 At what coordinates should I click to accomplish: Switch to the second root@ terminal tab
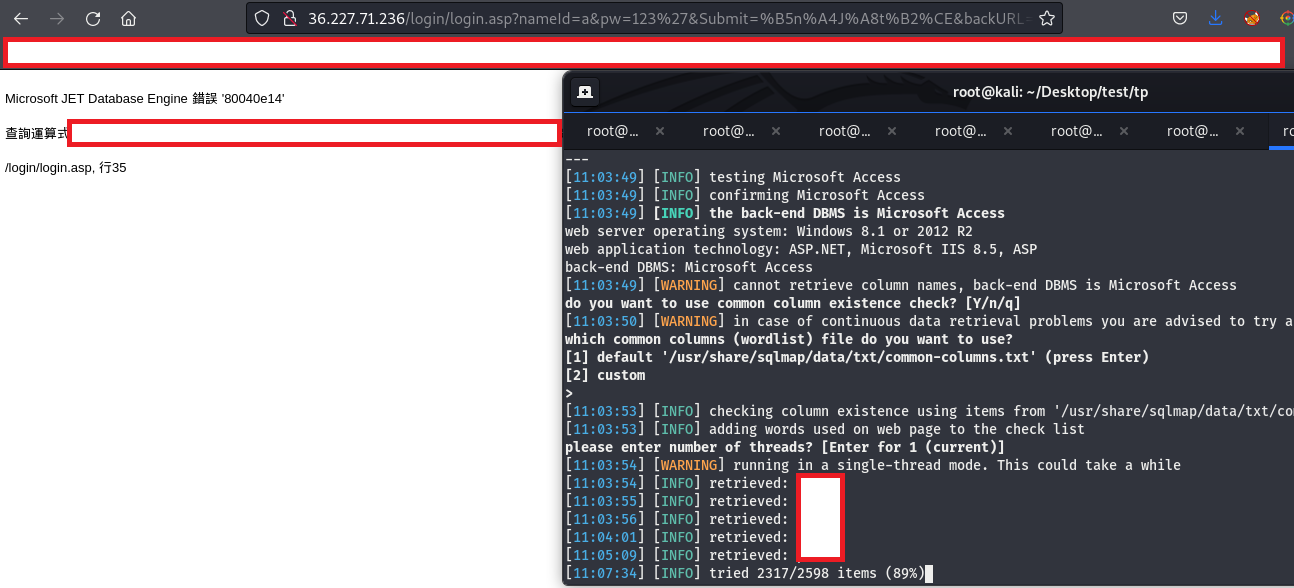[x=728, y=131]
